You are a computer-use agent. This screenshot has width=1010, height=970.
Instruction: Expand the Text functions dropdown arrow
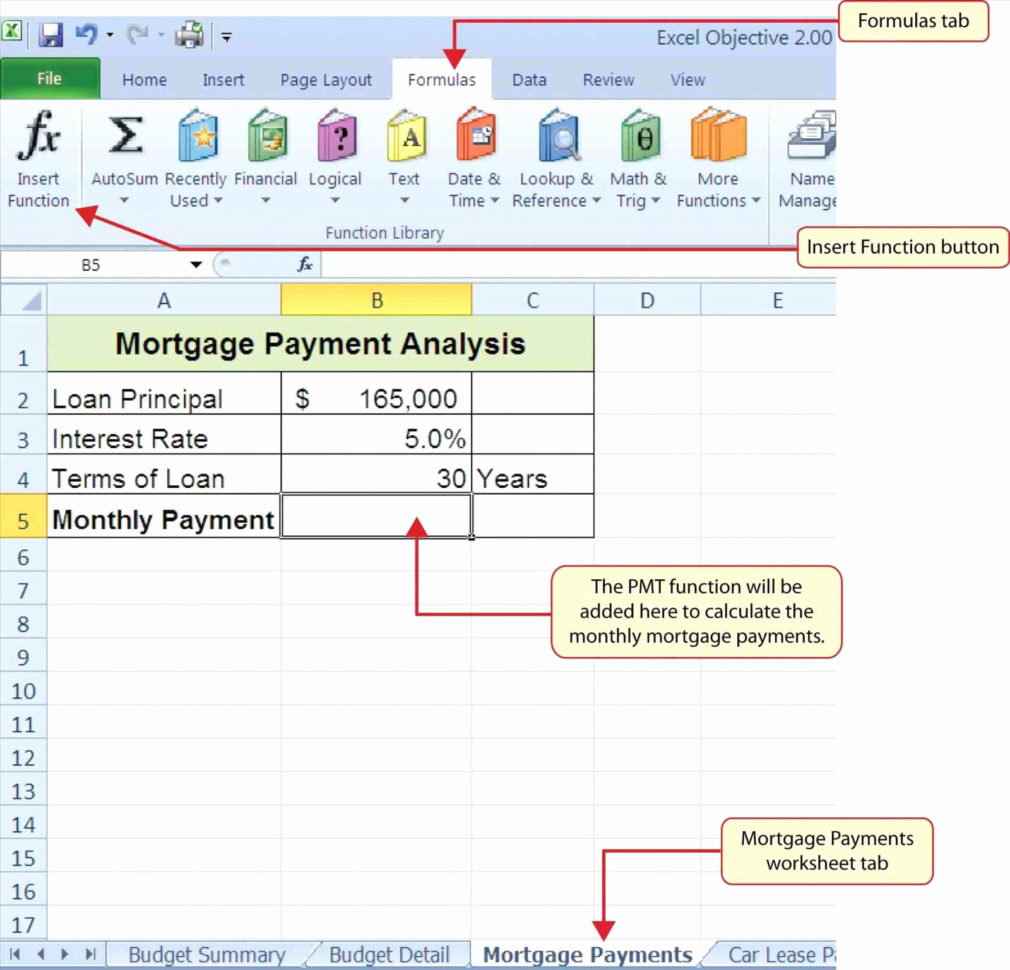(x=405, y=200)
